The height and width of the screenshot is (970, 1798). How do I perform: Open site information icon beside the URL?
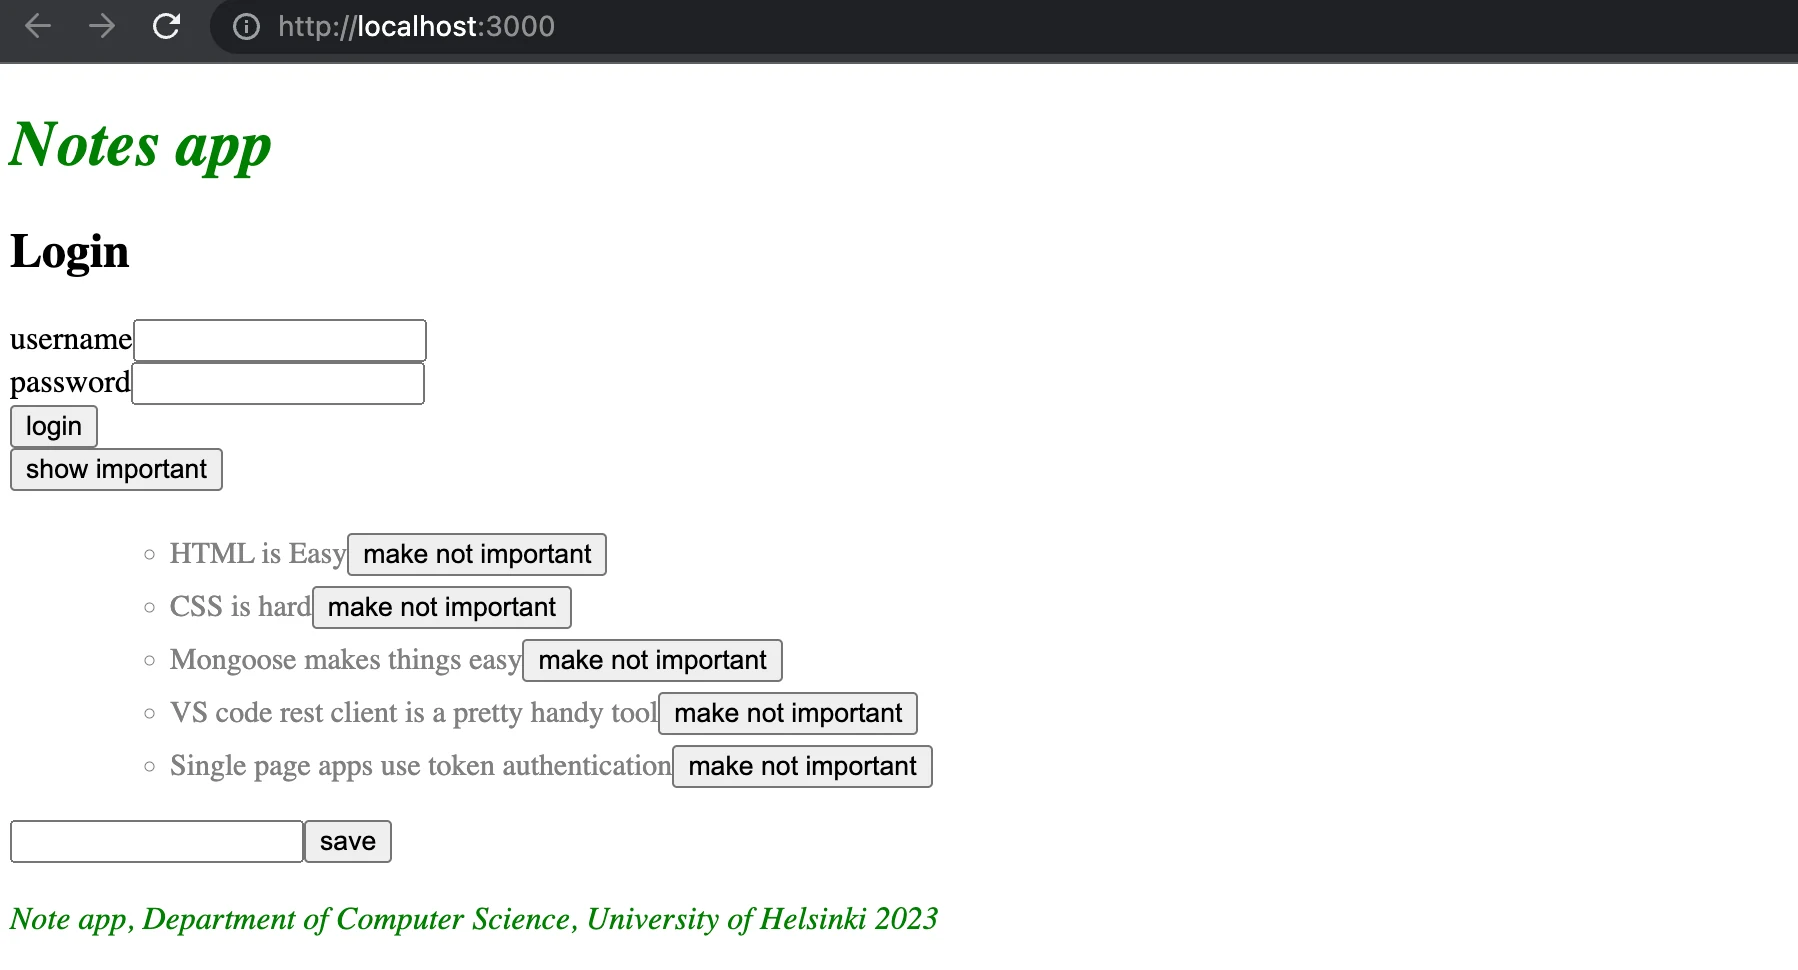(x=246, y=27)
